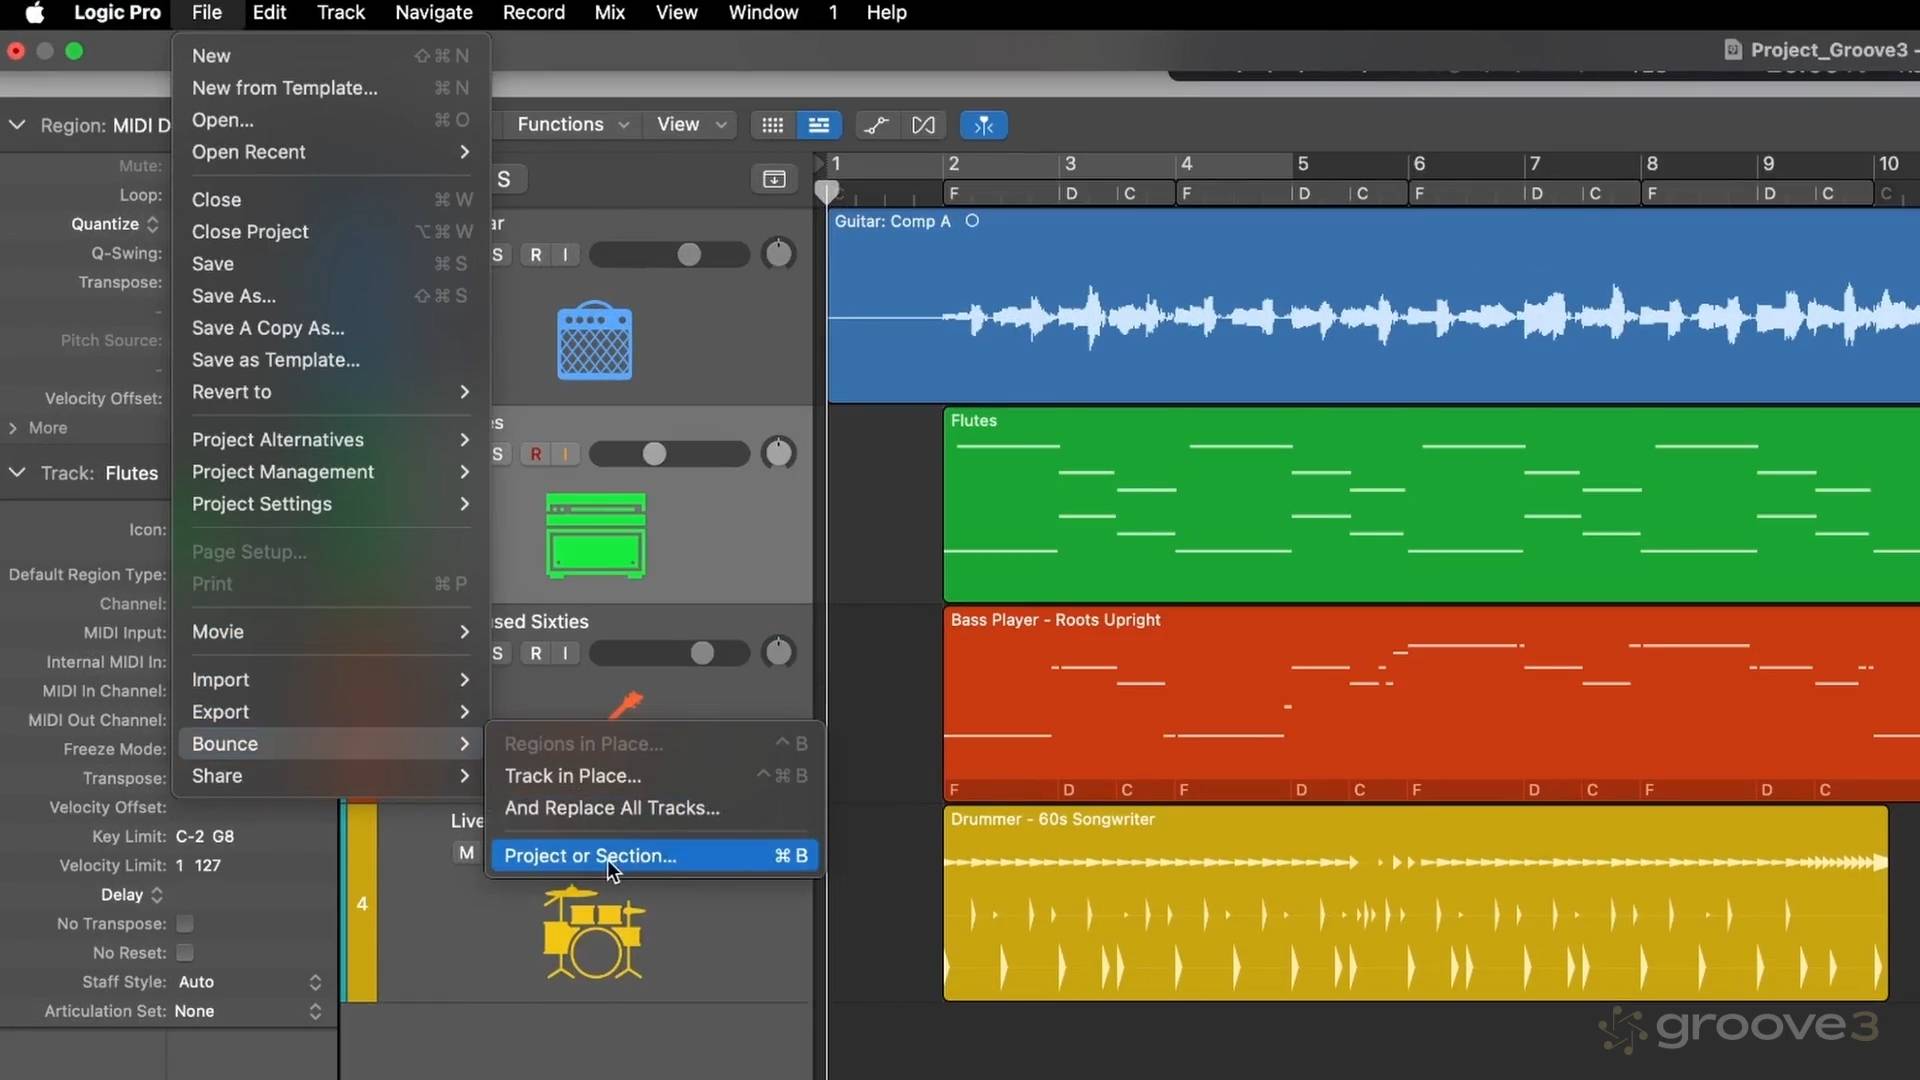Toggle the automation curve icon

(876, 125)
